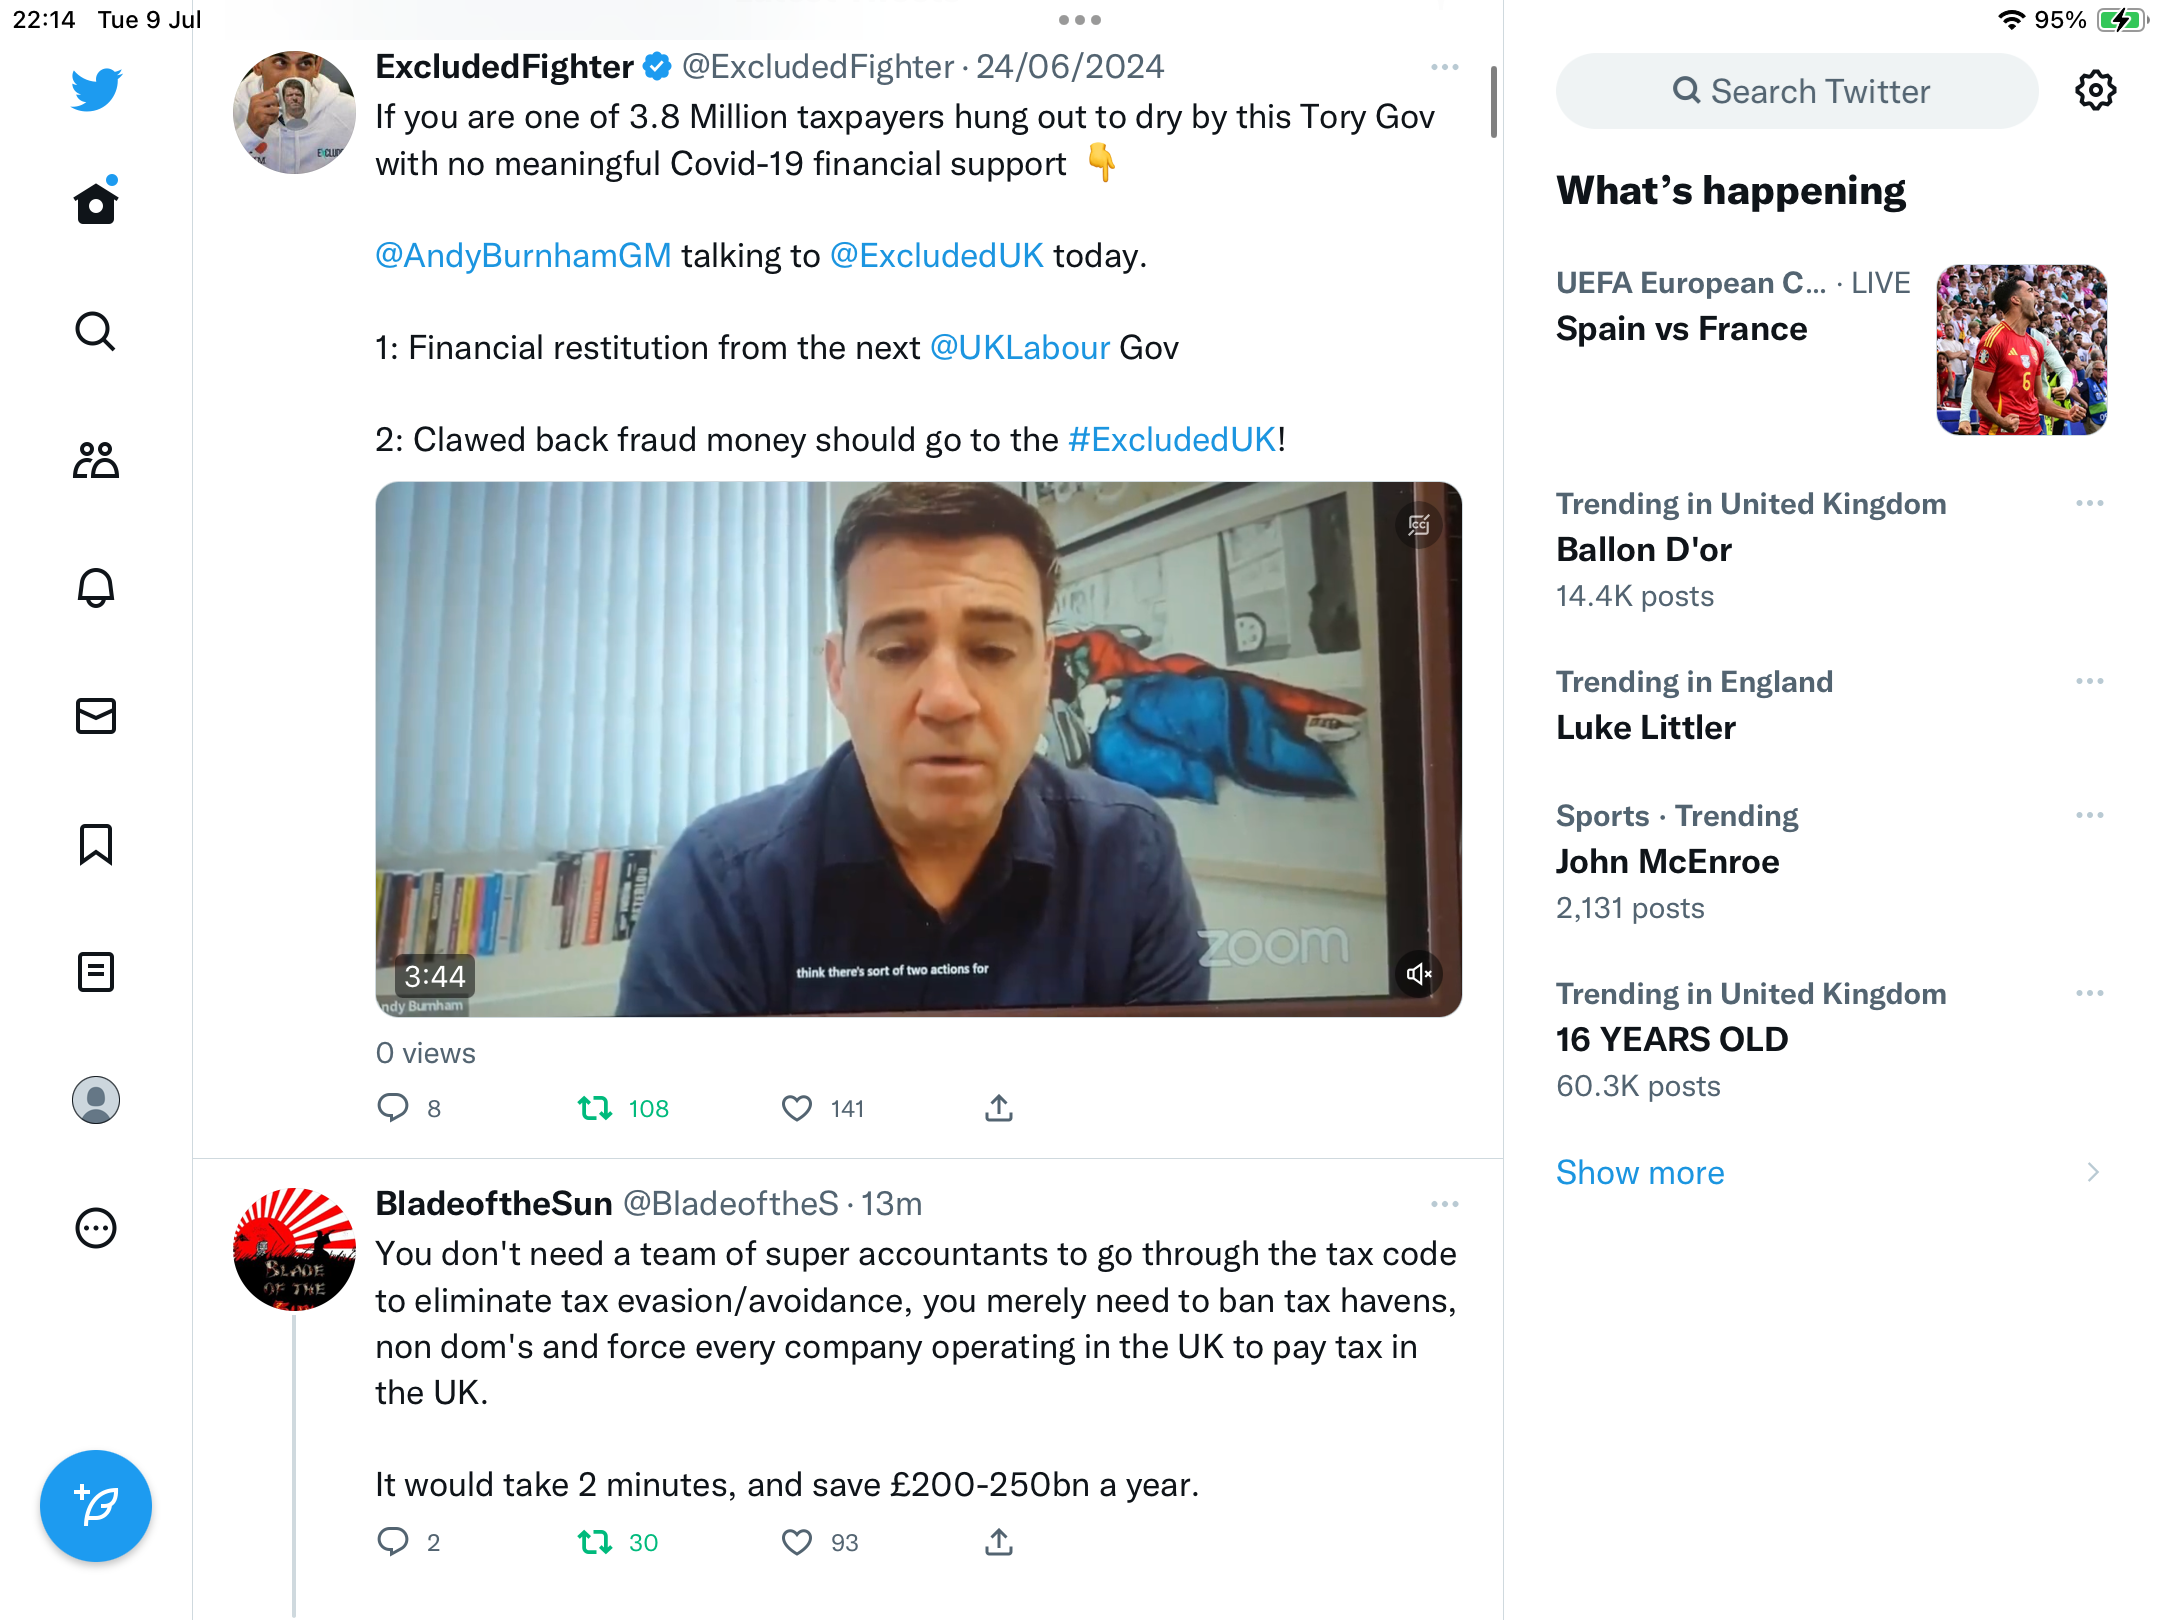
Task: Like the ExcludedFighter tweet
Action: 797,1108
